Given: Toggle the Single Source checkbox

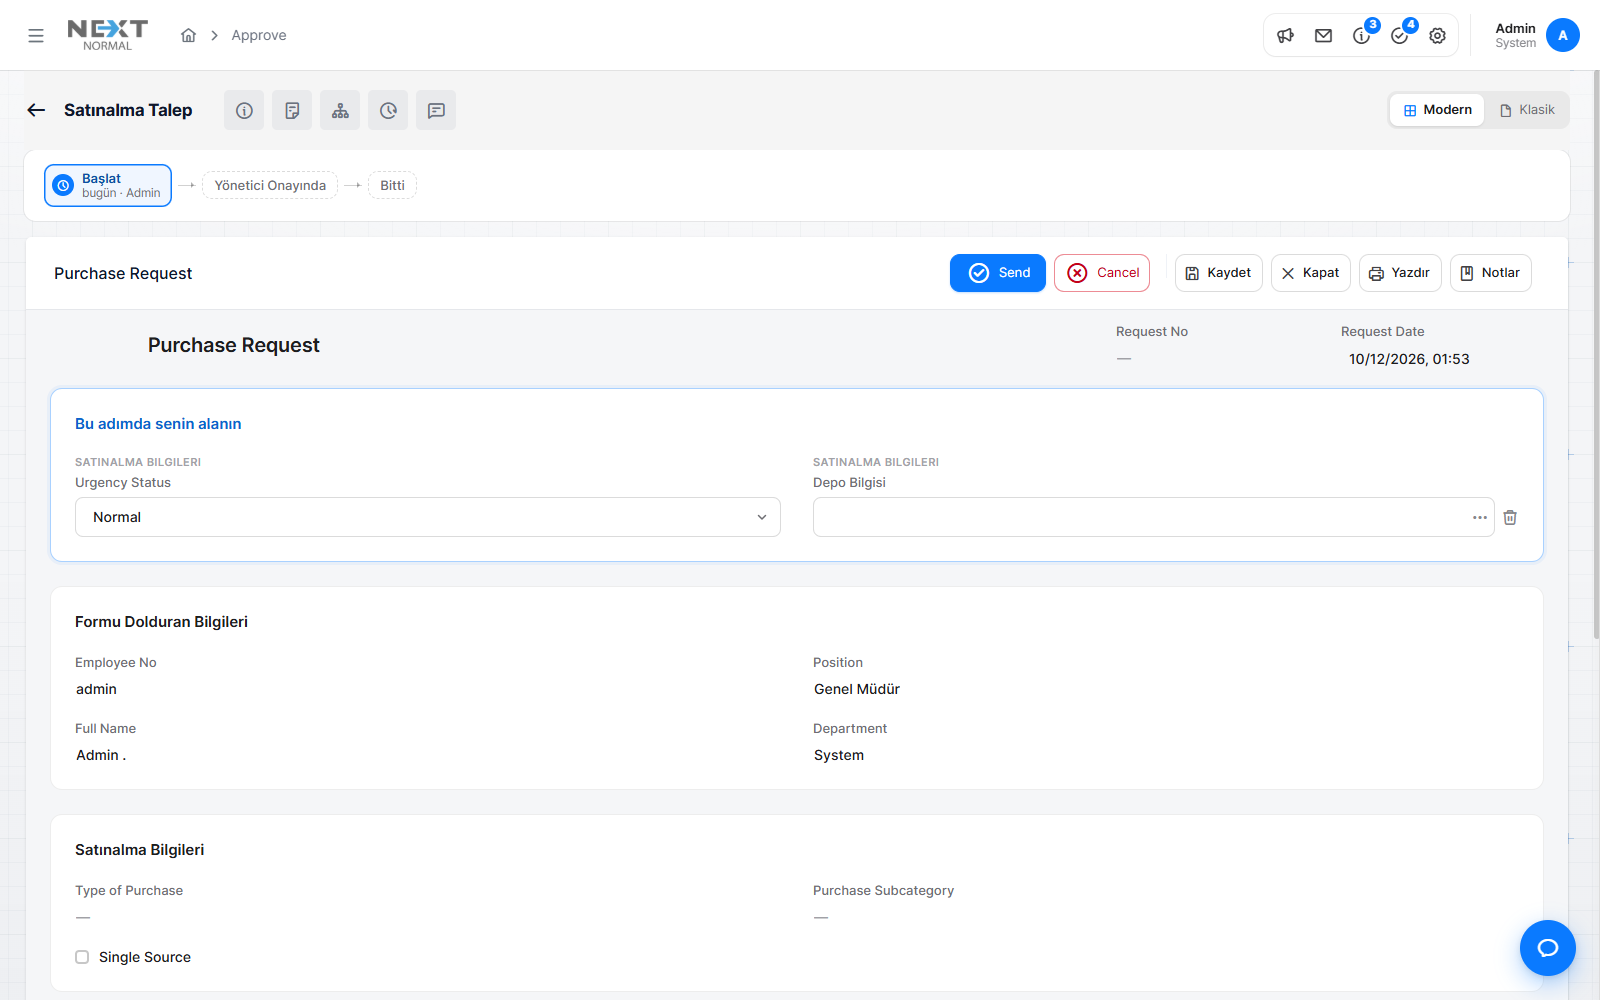Looking at the screenshot, I should pos(82,957).
